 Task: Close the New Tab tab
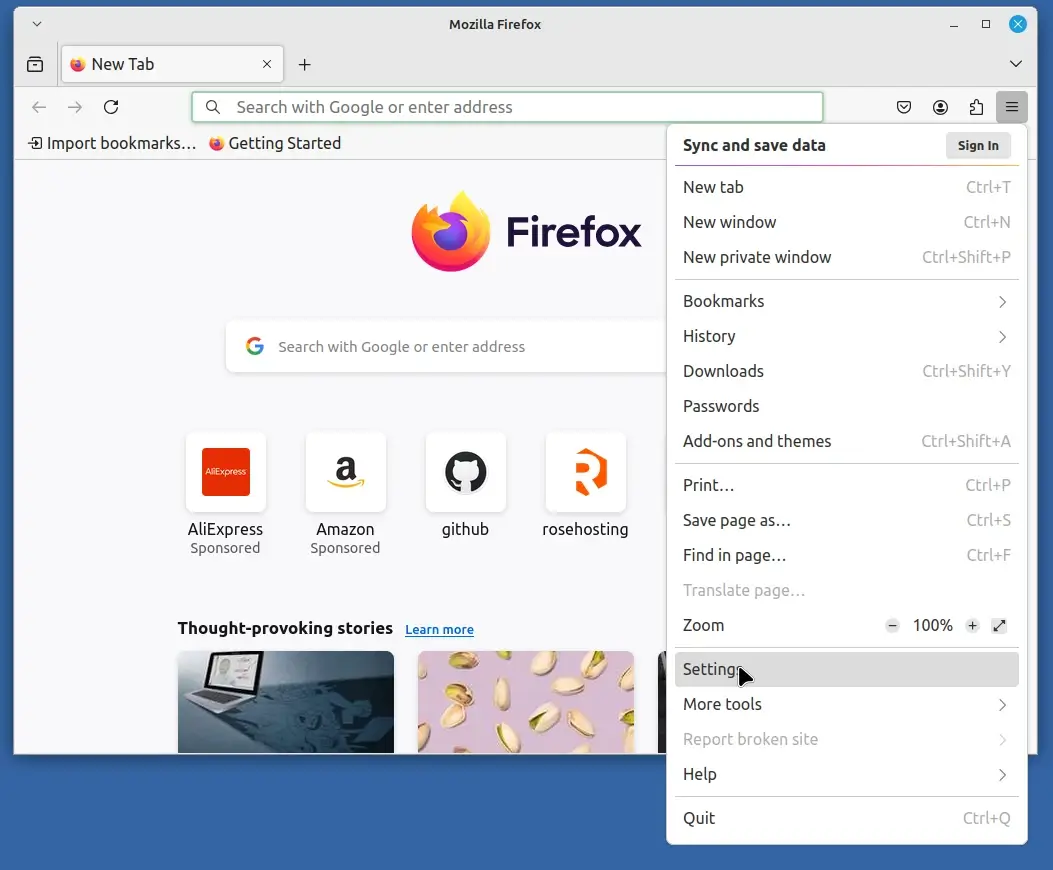pyautogui.click(x=267, y=64)
